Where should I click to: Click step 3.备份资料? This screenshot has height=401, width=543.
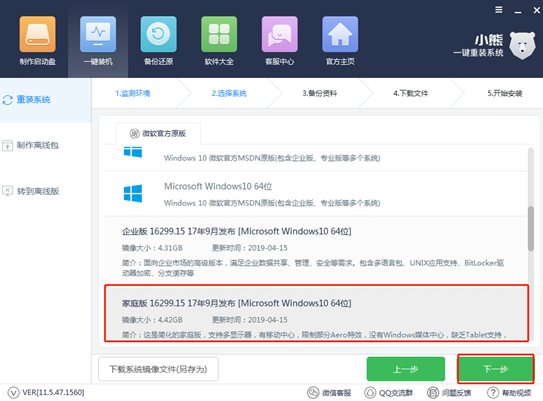(x=320, y=93)
